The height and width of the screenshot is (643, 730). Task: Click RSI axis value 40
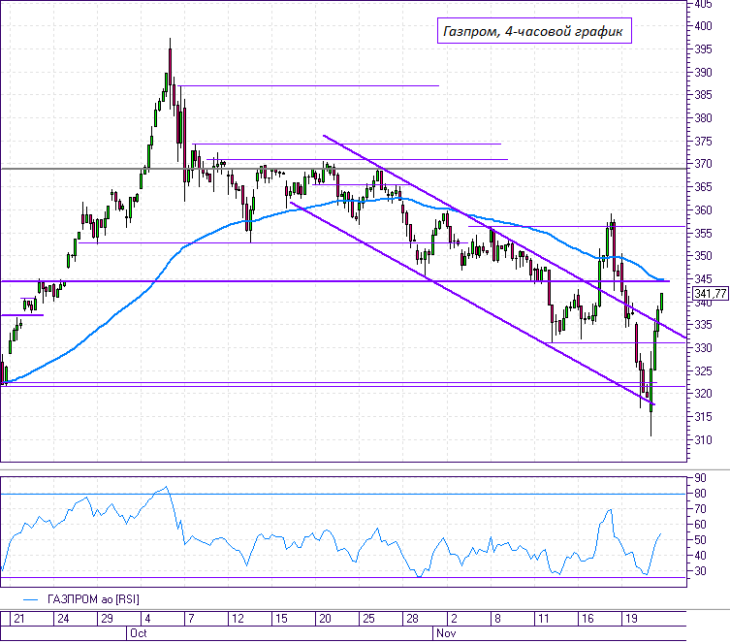click(x=700, y=555)
